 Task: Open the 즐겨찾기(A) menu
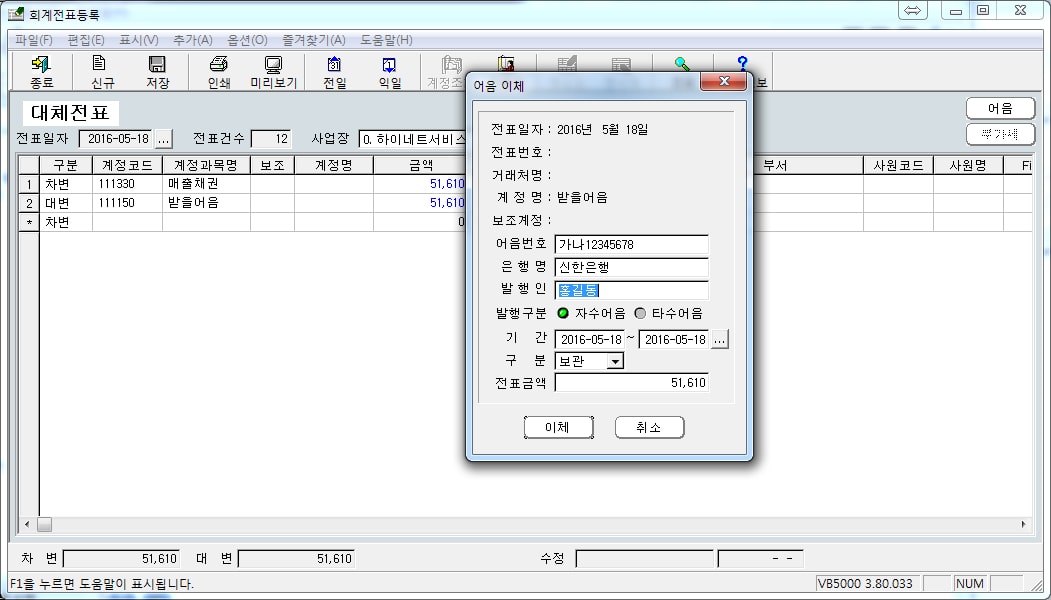tap(312, 40)
